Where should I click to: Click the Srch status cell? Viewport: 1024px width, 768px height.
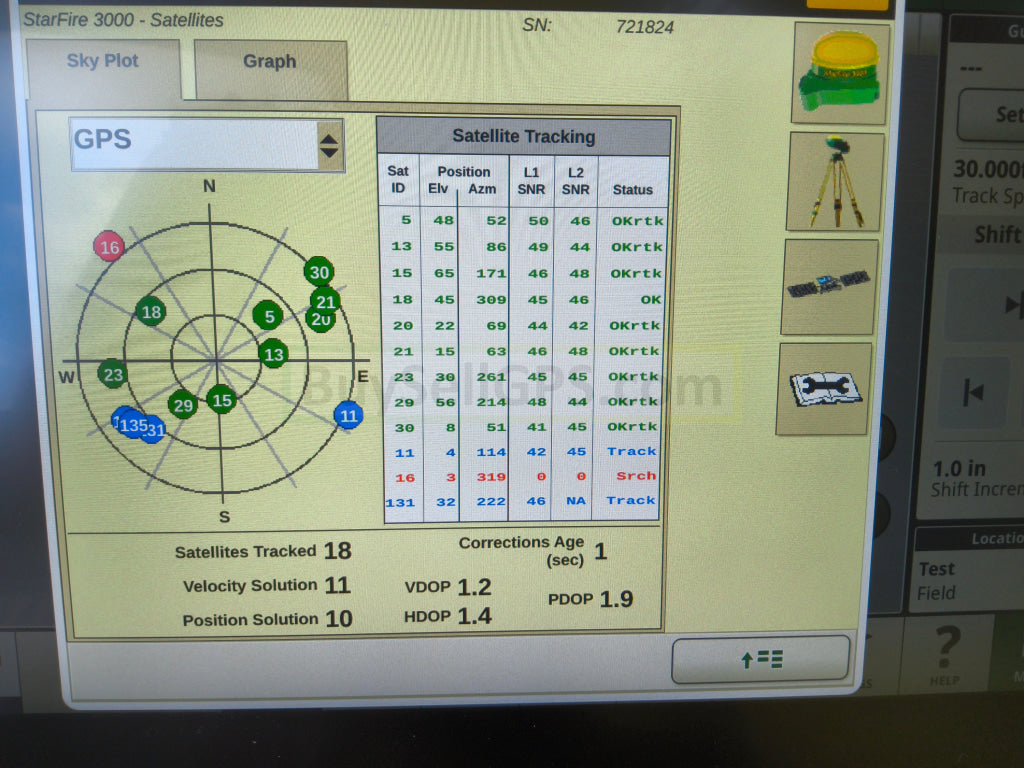point(635,476)
